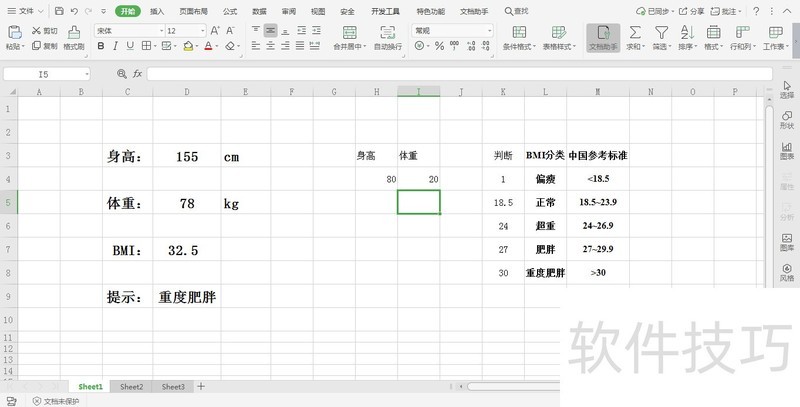Toggle bottom vertical alignment
This screenshot has height=407, width=800.
coord(285,31)
